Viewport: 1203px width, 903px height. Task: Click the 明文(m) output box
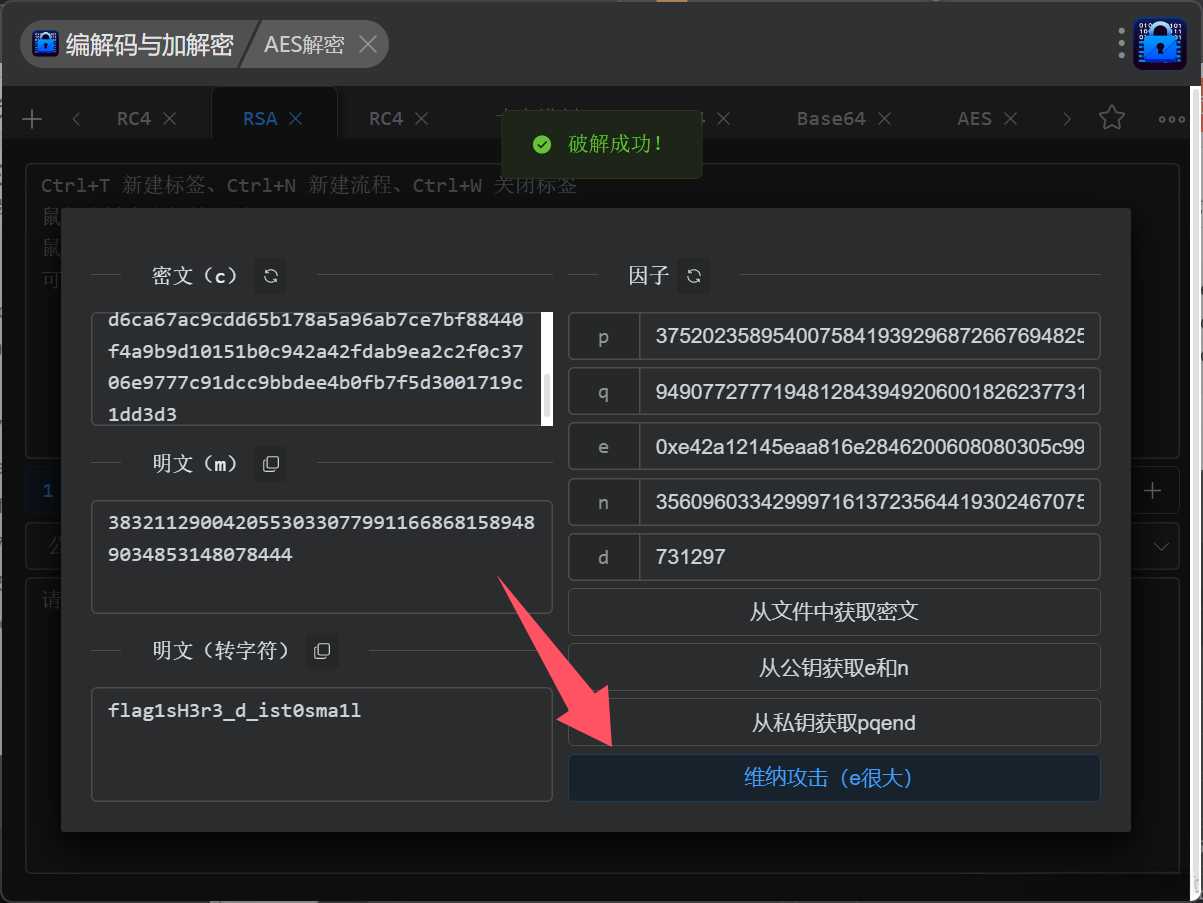(x=322, y=556)
